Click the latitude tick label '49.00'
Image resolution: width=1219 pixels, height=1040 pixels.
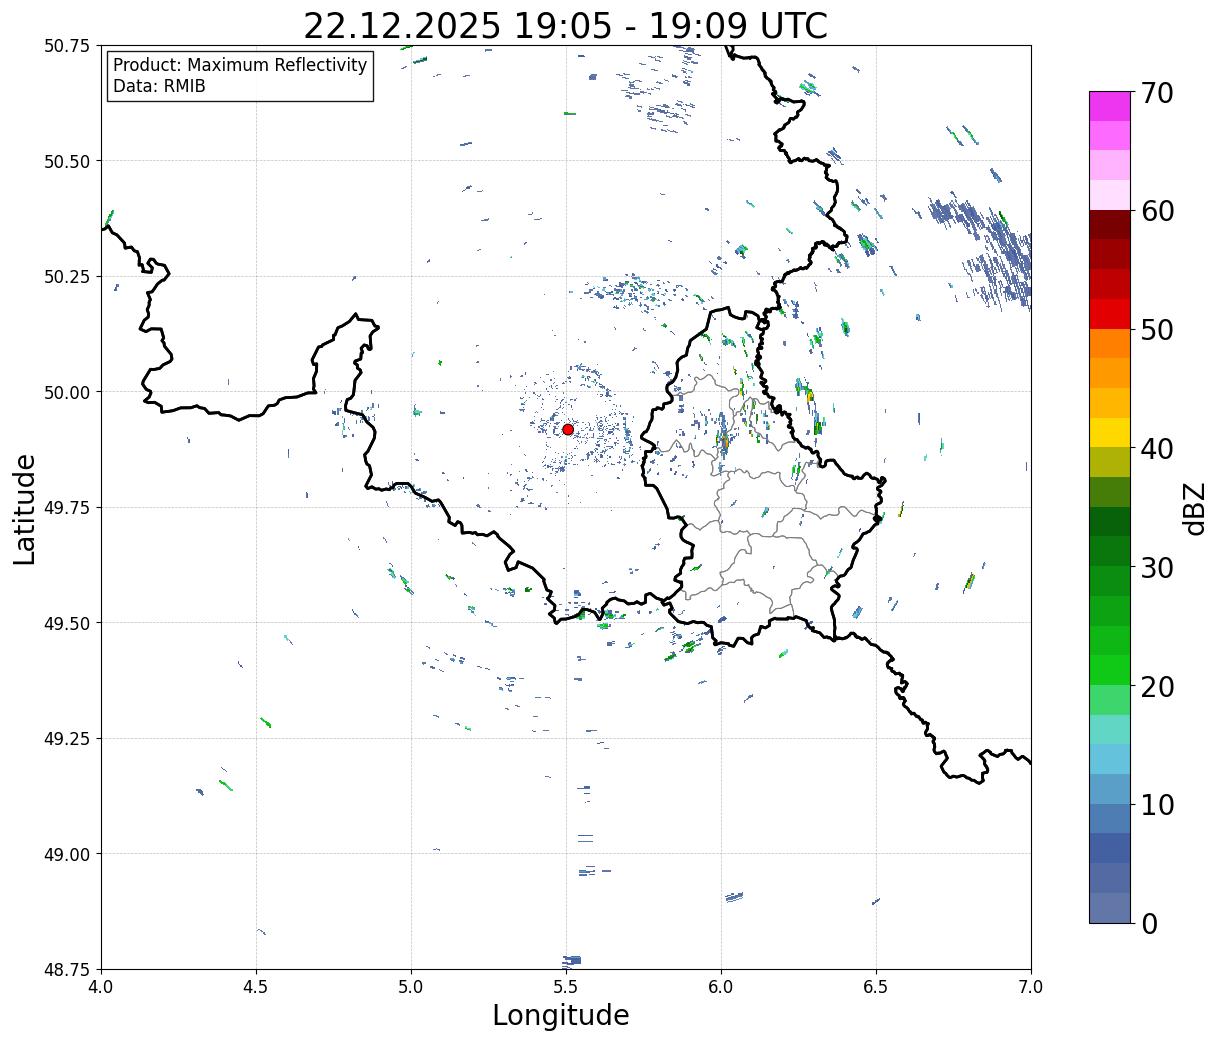(x=66, y=854)
